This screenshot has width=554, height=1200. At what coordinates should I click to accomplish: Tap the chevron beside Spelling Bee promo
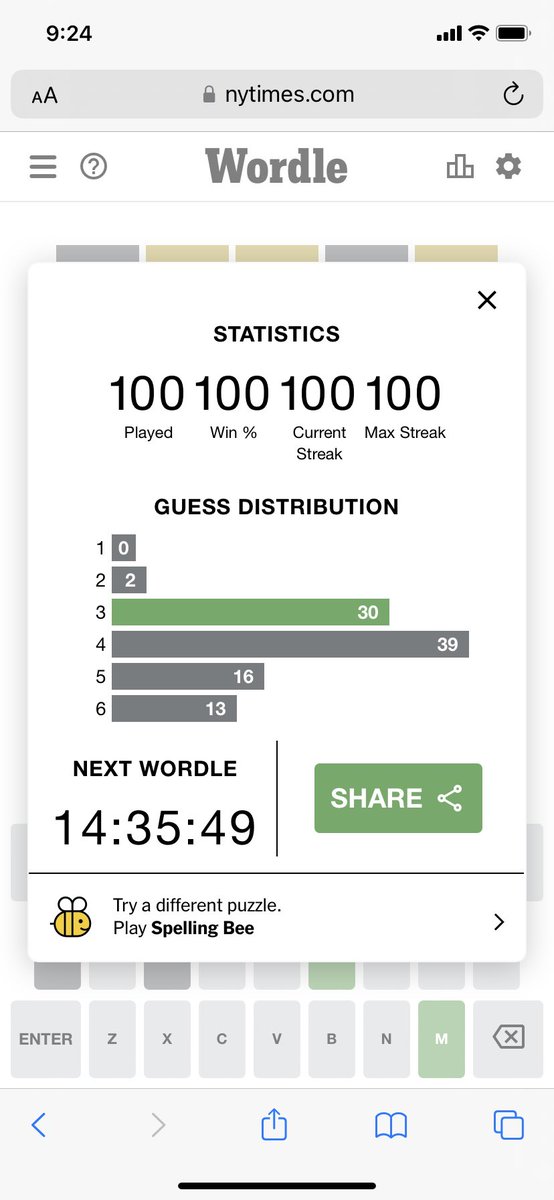click(x=499, y=923)
